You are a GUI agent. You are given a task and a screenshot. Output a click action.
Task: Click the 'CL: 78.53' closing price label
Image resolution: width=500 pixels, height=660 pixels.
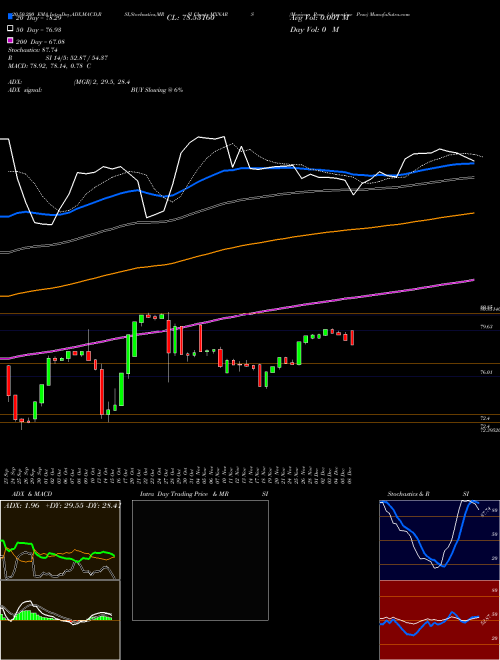click(190, 18)
